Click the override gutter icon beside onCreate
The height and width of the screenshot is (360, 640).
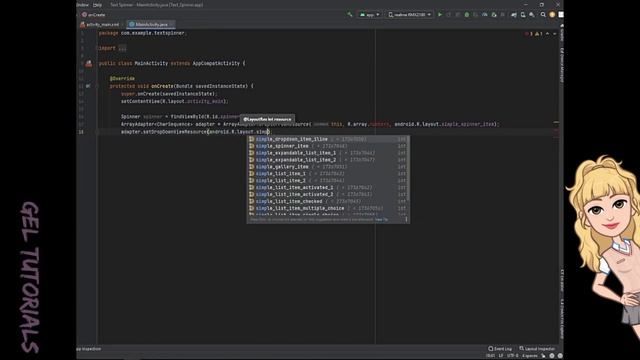[x=88, y=86]
